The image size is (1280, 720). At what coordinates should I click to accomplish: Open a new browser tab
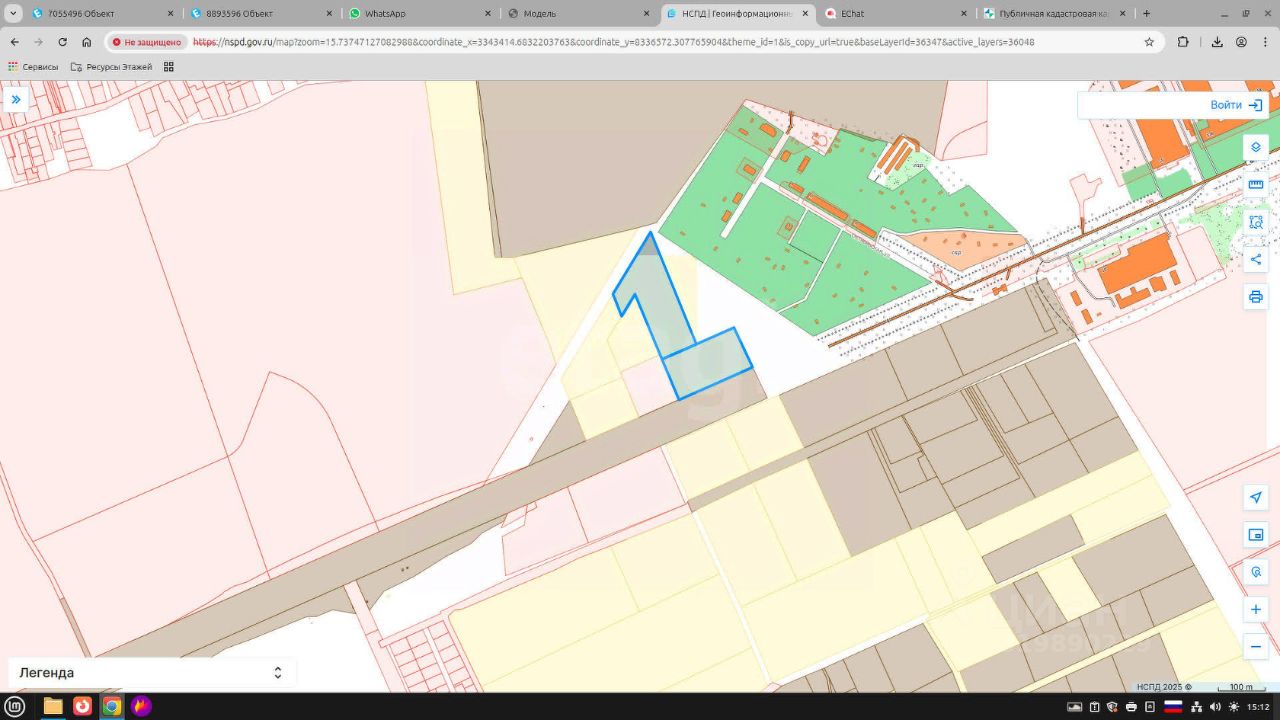pyautogui.click(x=1146, y=14)
